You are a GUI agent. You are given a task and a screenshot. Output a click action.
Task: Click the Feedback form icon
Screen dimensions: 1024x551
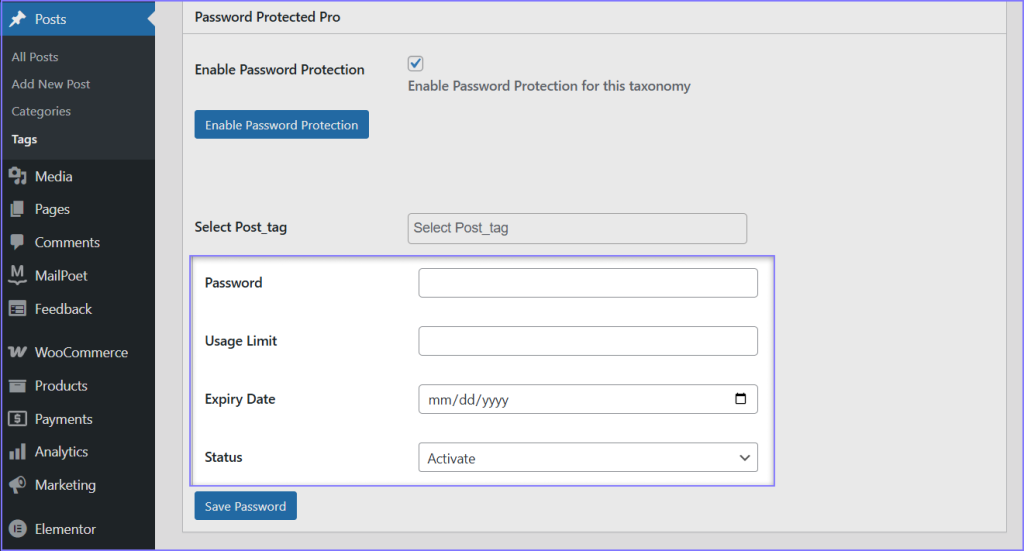[x=17, y=309]
